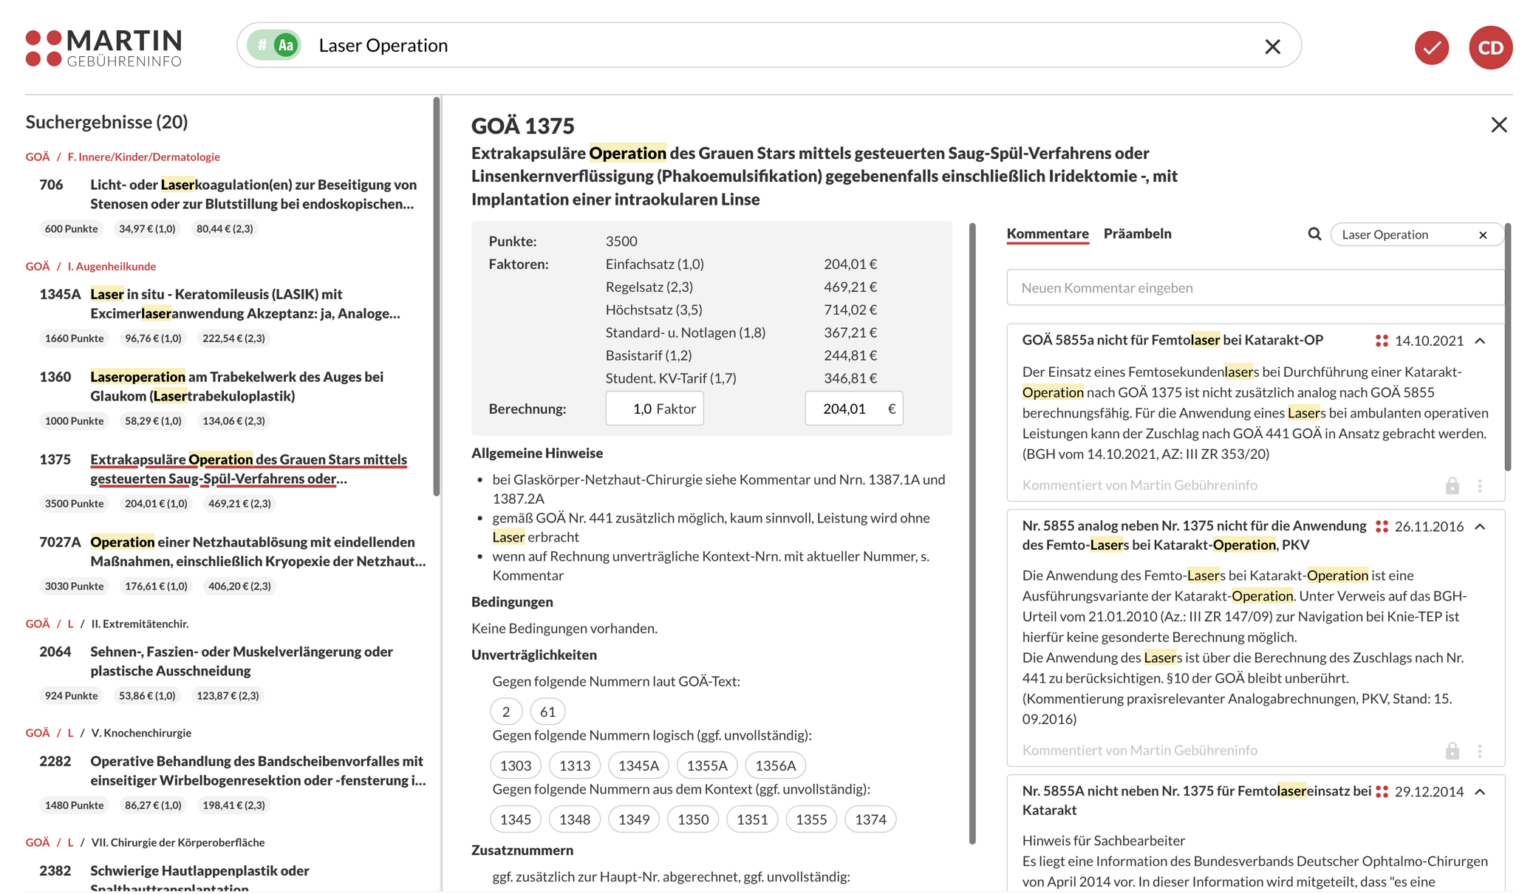Select the Kommentare tab

click(1047, 234)
